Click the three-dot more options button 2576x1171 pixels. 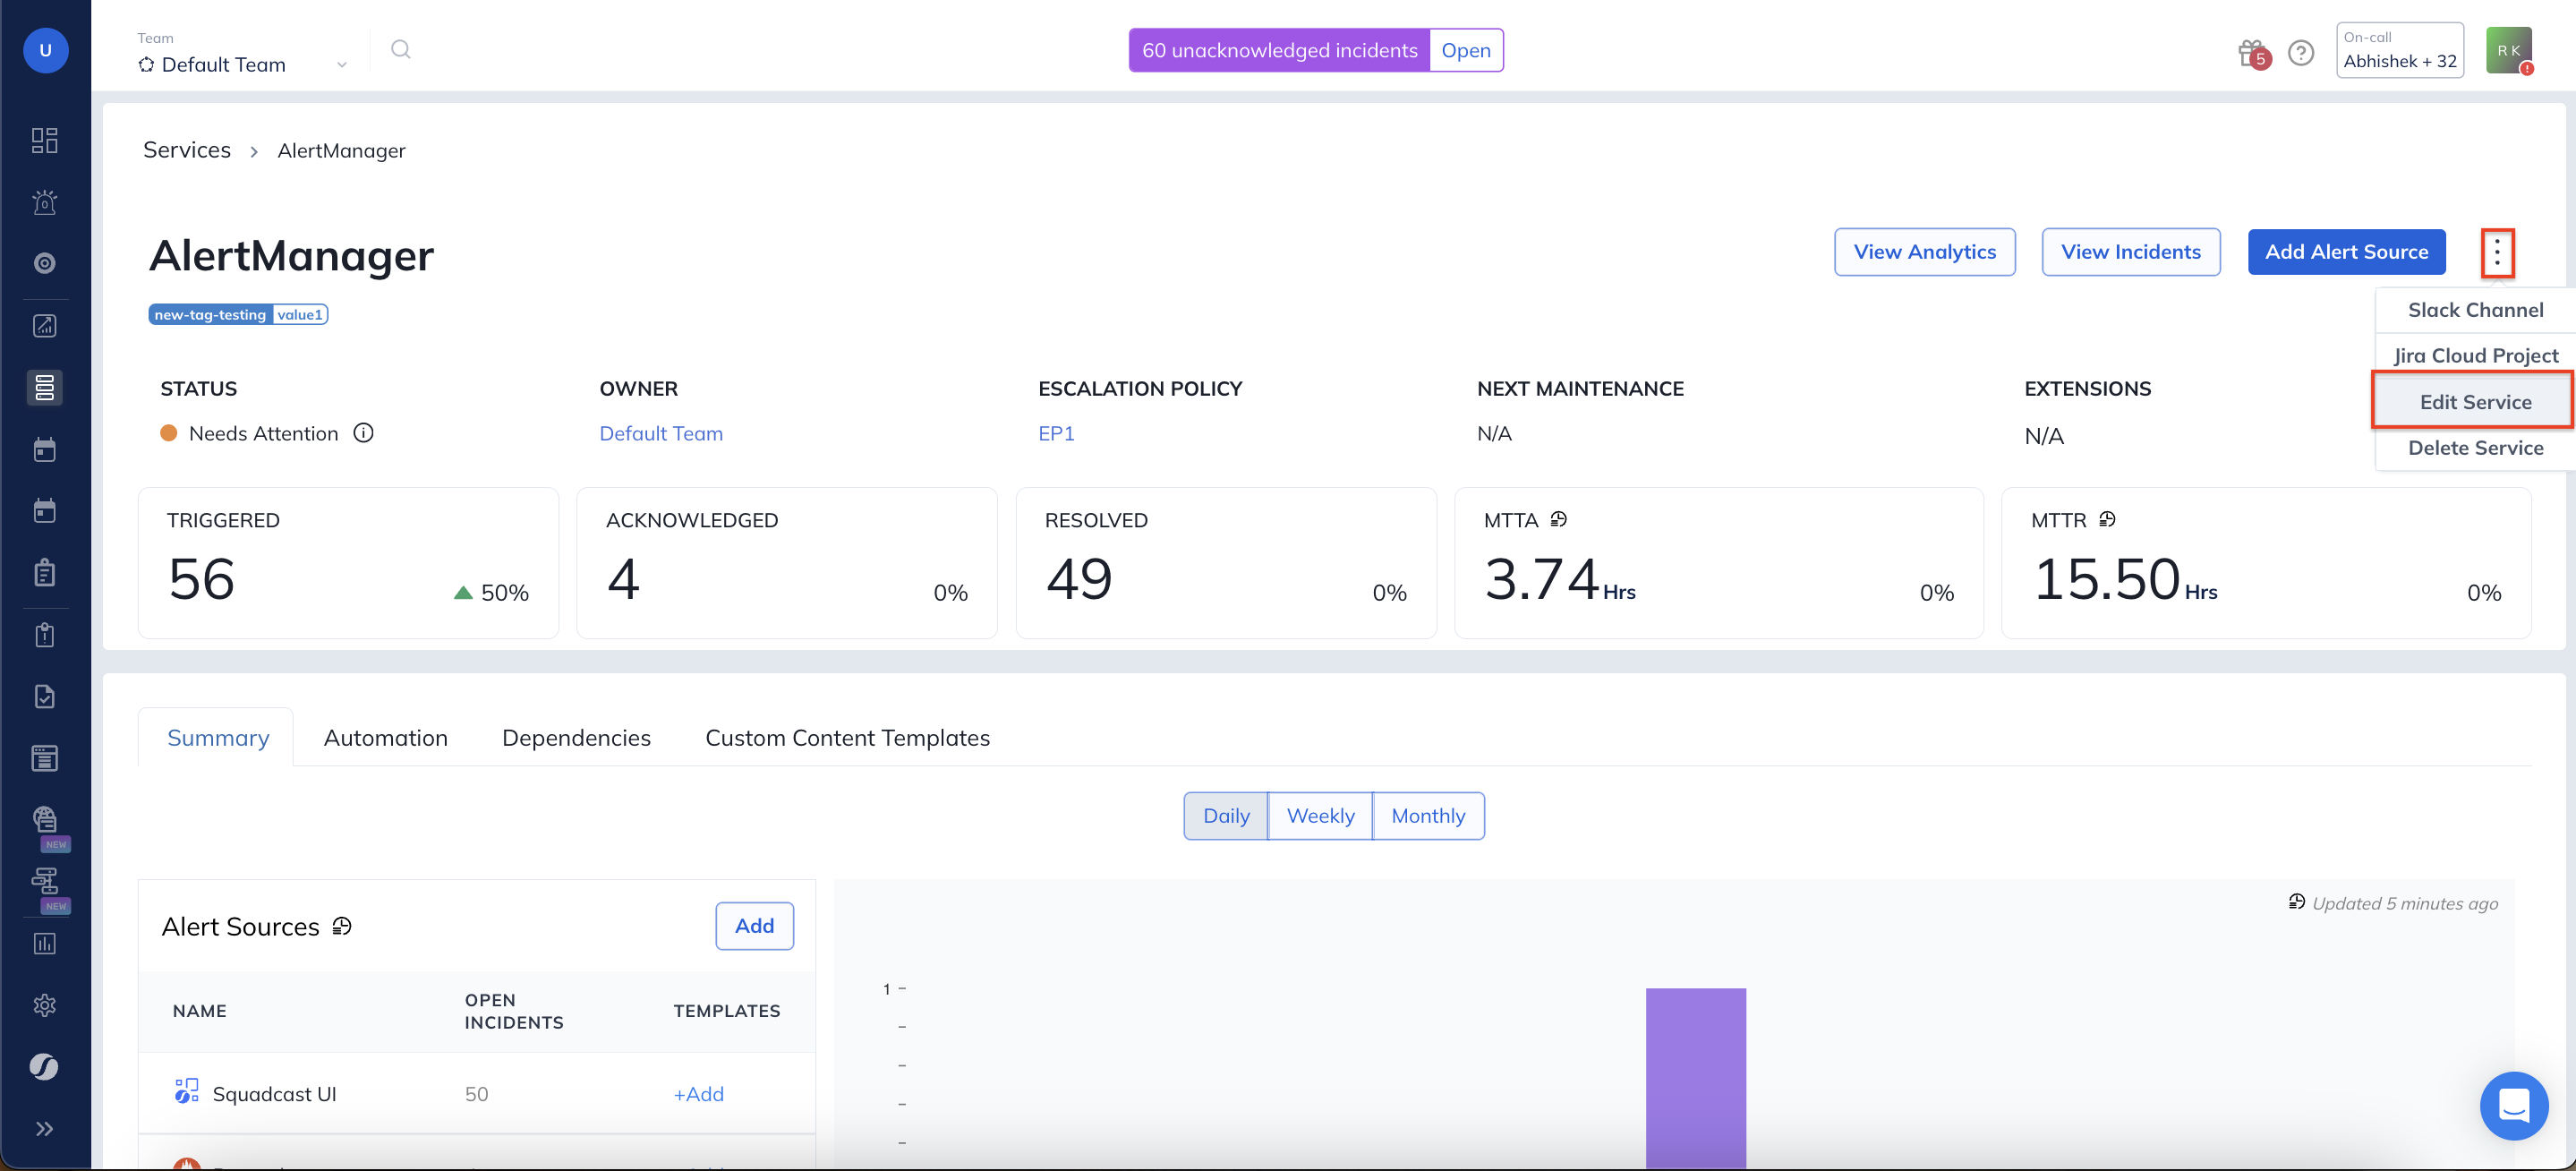point(2497,252)
